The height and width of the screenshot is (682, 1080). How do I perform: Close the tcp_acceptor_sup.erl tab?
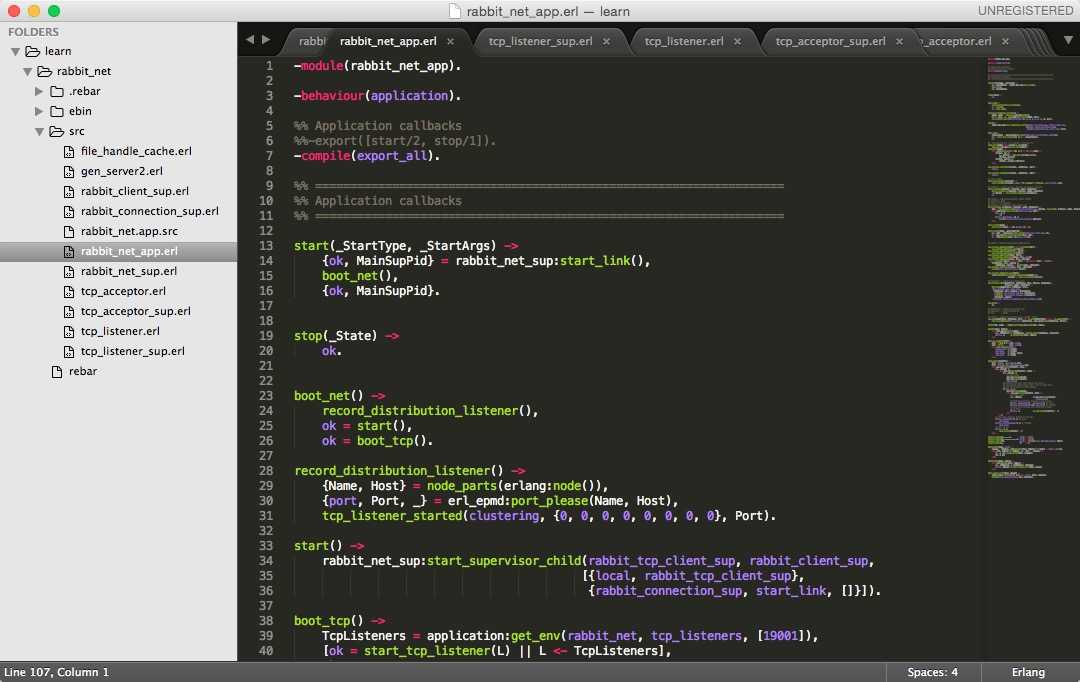[900, 41]
